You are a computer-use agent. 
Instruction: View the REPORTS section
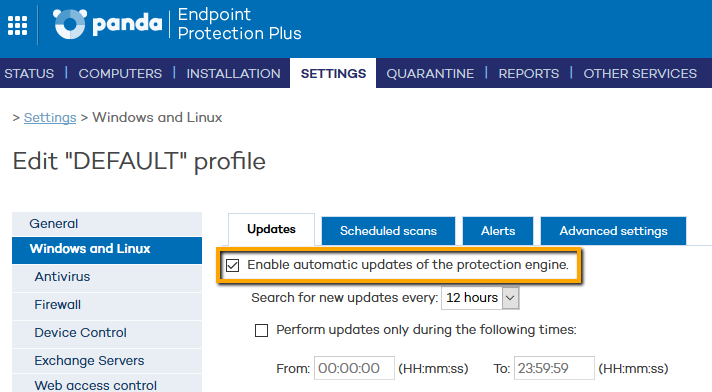pos(529,73)
